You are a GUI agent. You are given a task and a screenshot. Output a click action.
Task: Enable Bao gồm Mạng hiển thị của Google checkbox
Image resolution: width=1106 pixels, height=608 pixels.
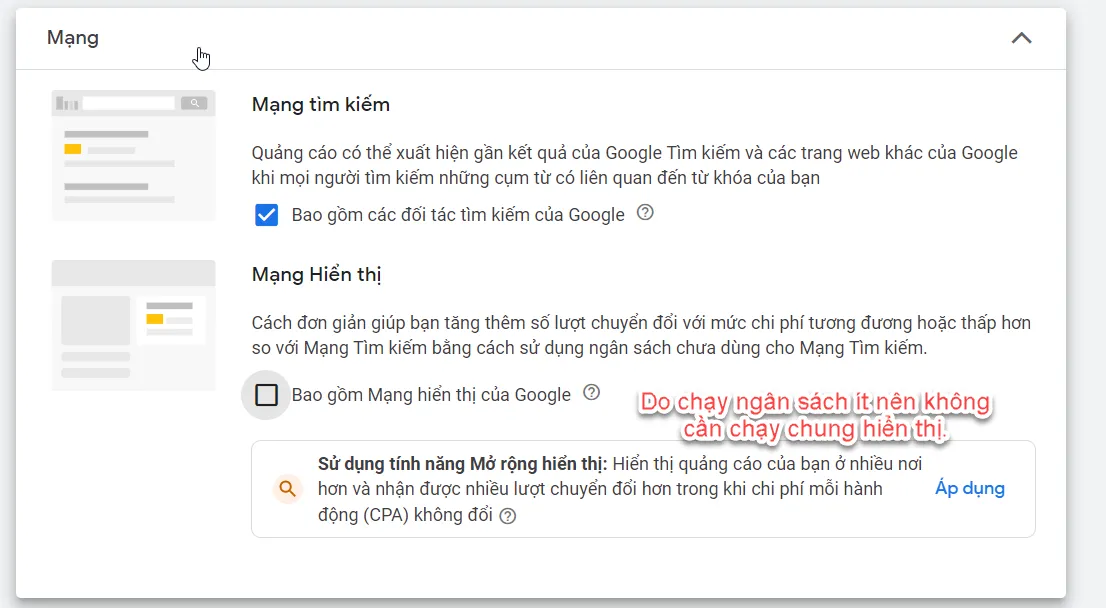click(x=266, y=395)
